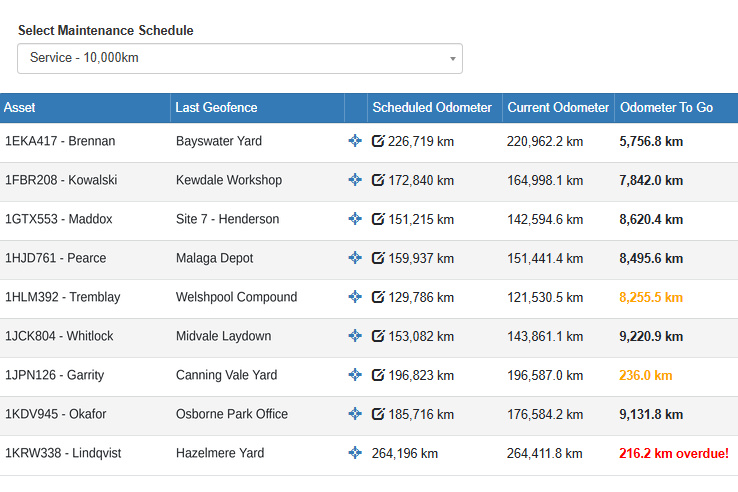Click the locate icon for 1EKA417 - Brennan

tap(355, 141)
